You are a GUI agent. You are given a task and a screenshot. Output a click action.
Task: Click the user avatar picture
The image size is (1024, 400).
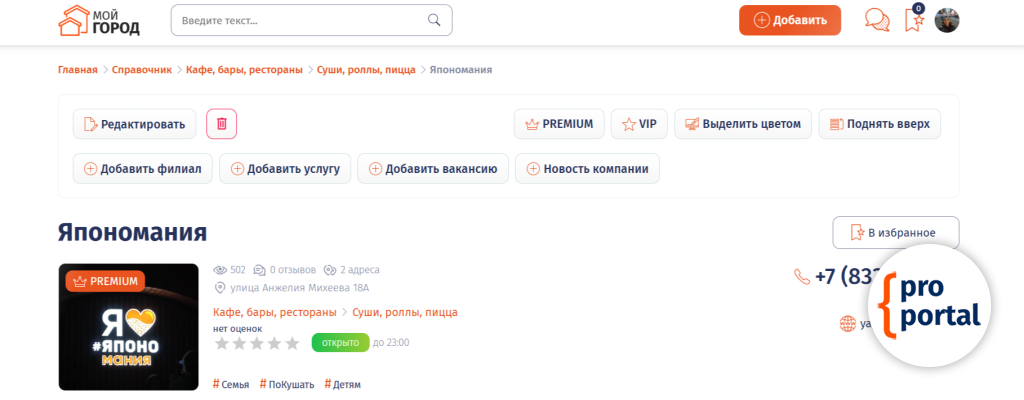947,20
